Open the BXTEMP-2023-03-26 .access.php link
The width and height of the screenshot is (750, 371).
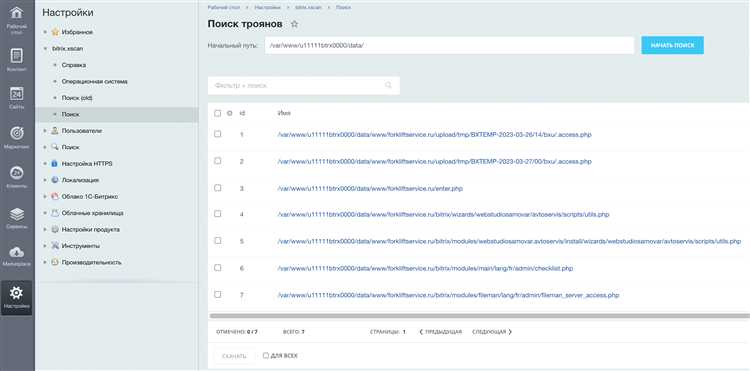[434, 134]
